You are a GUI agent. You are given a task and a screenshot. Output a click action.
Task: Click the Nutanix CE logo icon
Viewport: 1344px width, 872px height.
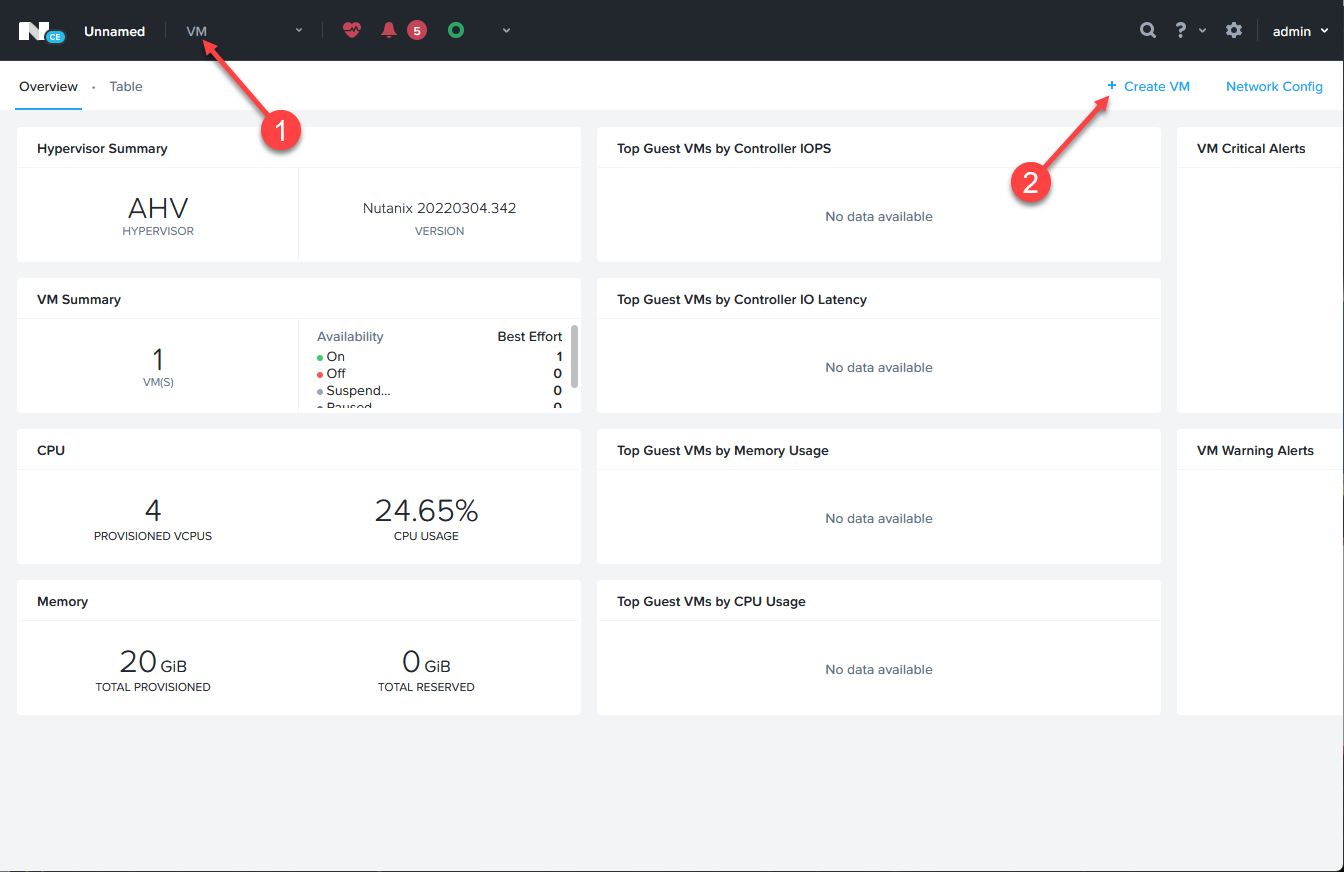point(41,31)
